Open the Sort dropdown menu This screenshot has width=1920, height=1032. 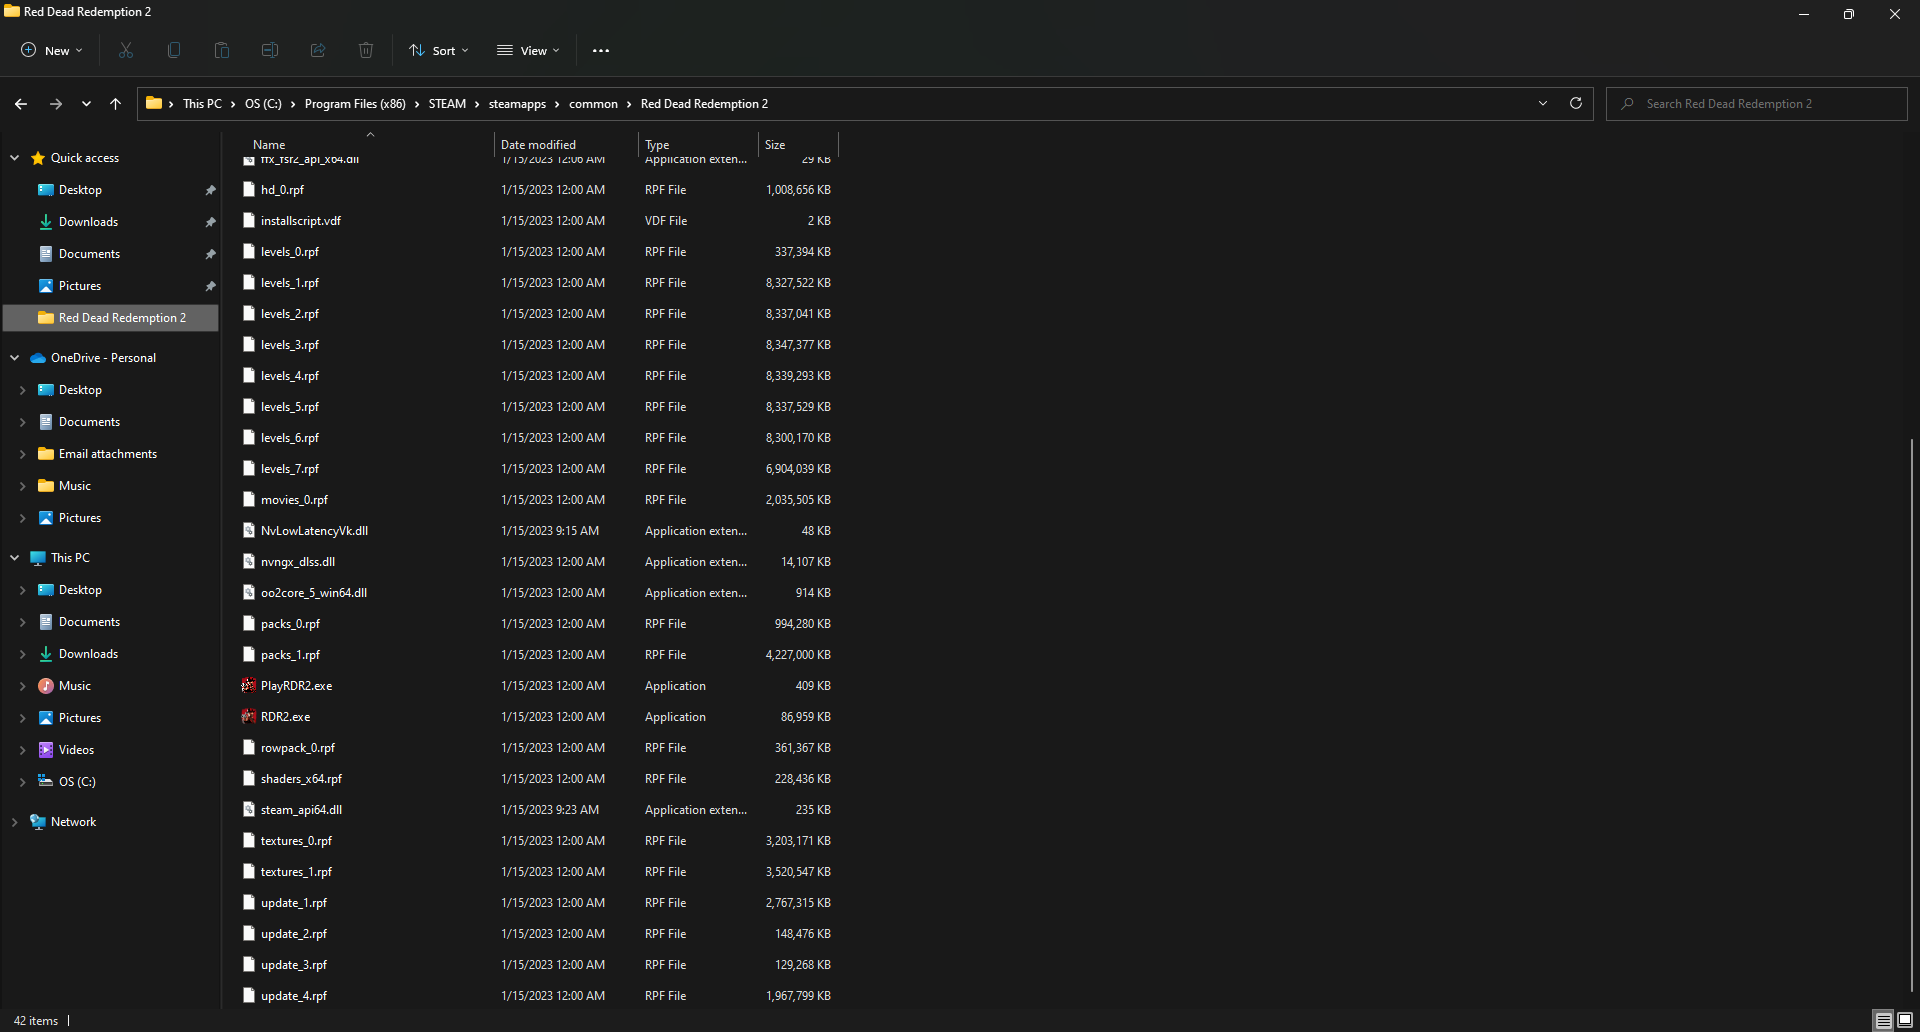pyautogui.click(x=439, y=50)
